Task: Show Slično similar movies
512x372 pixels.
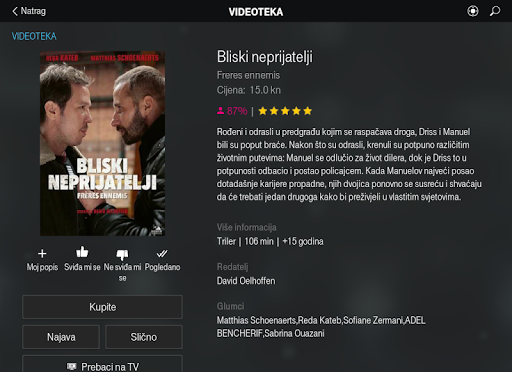Action: (x=144, y=337)
